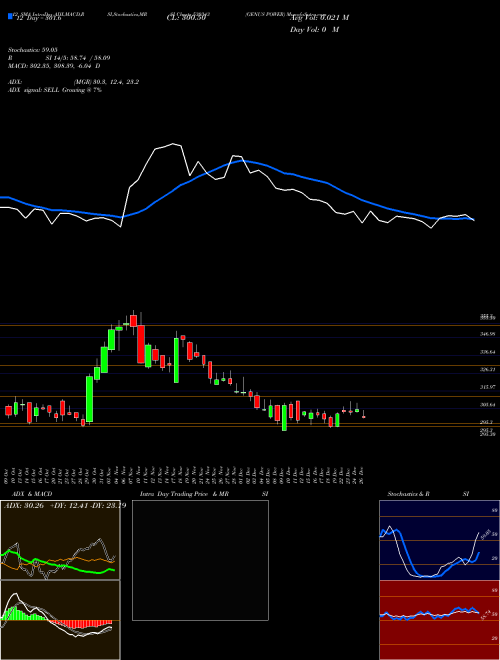Image resolution: width=500 pixels, height=660 pixels.
Task: Click 'ADX signal: SELL Growing @ 7%' text
Action: [x=55, y=90]
